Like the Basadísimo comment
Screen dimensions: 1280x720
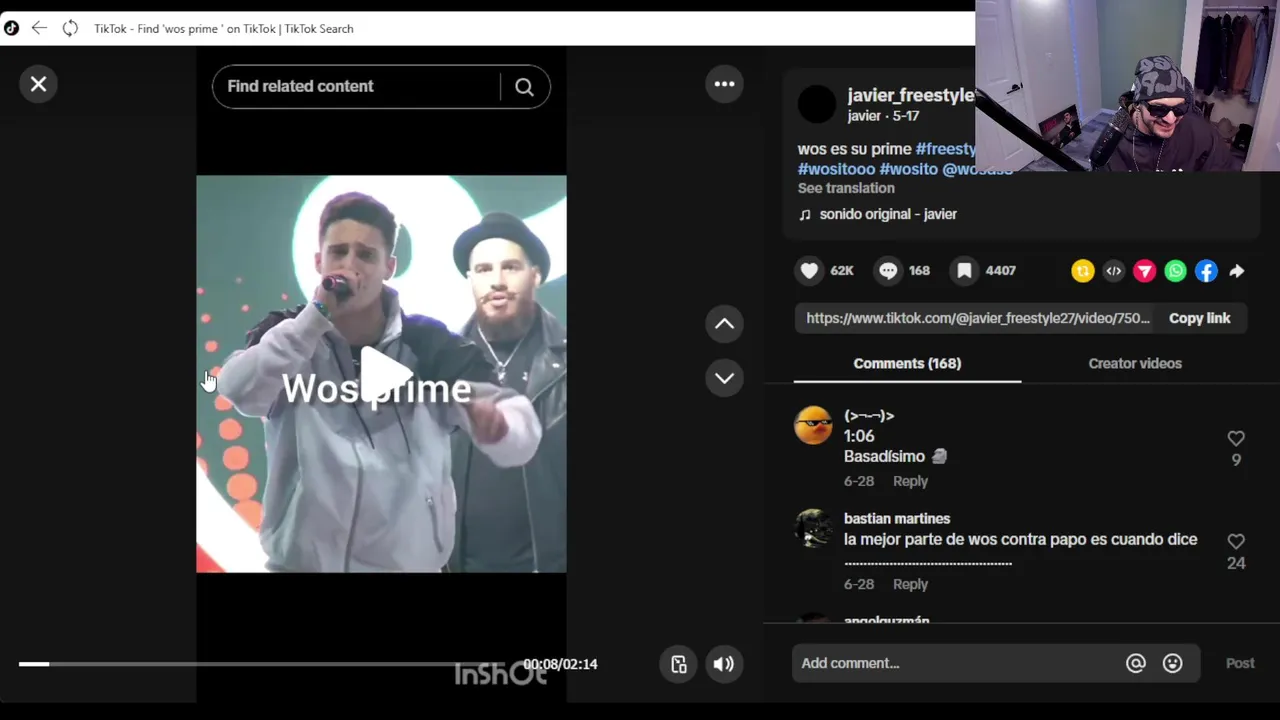(x=1236, y=438)
